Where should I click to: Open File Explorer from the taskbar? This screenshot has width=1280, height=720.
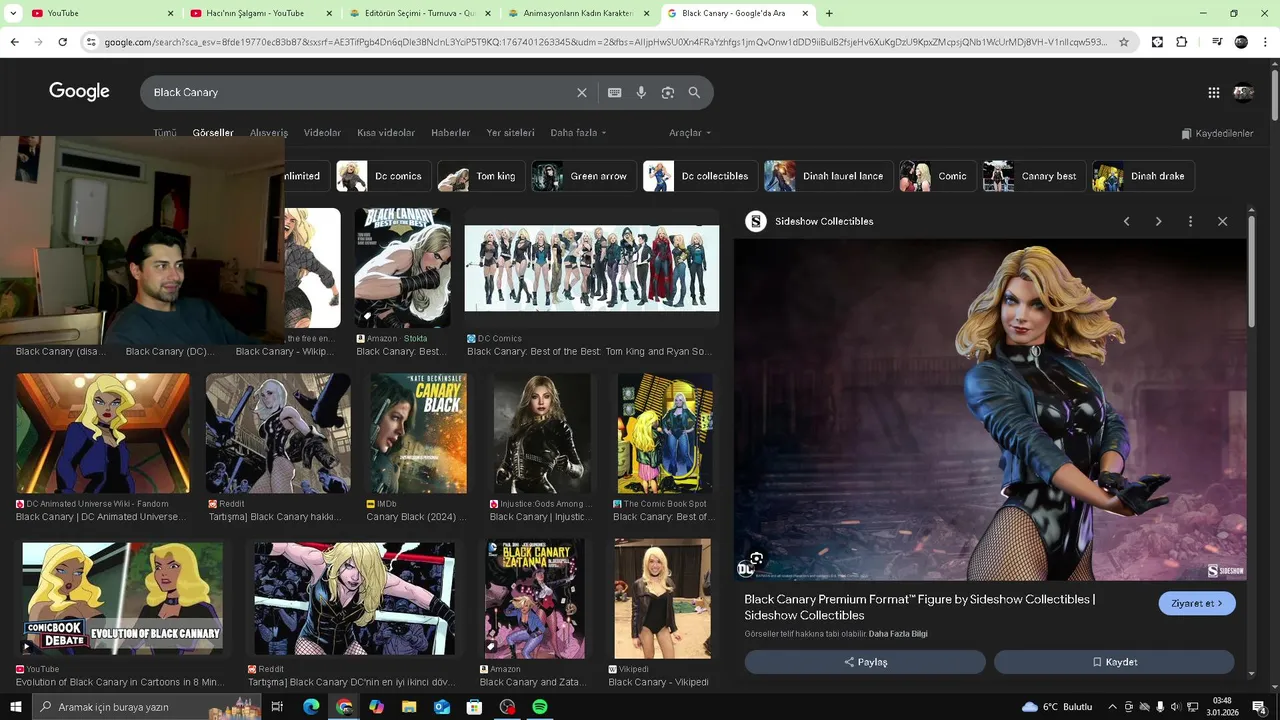click(x=409, y=707)
